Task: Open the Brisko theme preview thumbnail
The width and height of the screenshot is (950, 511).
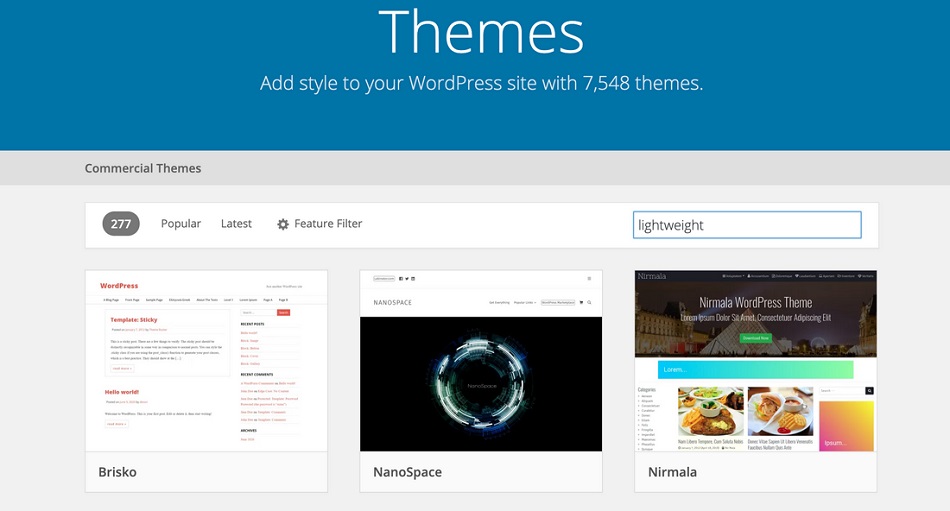Action: [x=207, y=361]
